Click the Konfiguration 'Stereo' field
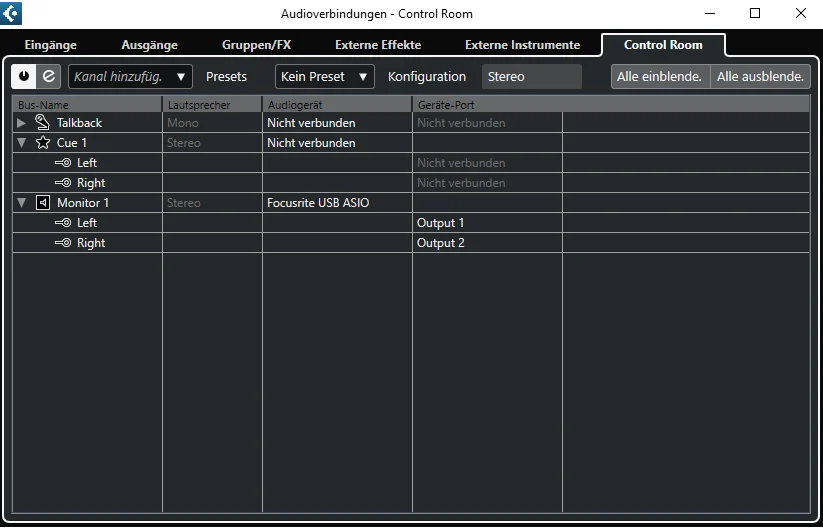Image resolution: width=823 pixels, height=528 pixels. tap(531, 77)
